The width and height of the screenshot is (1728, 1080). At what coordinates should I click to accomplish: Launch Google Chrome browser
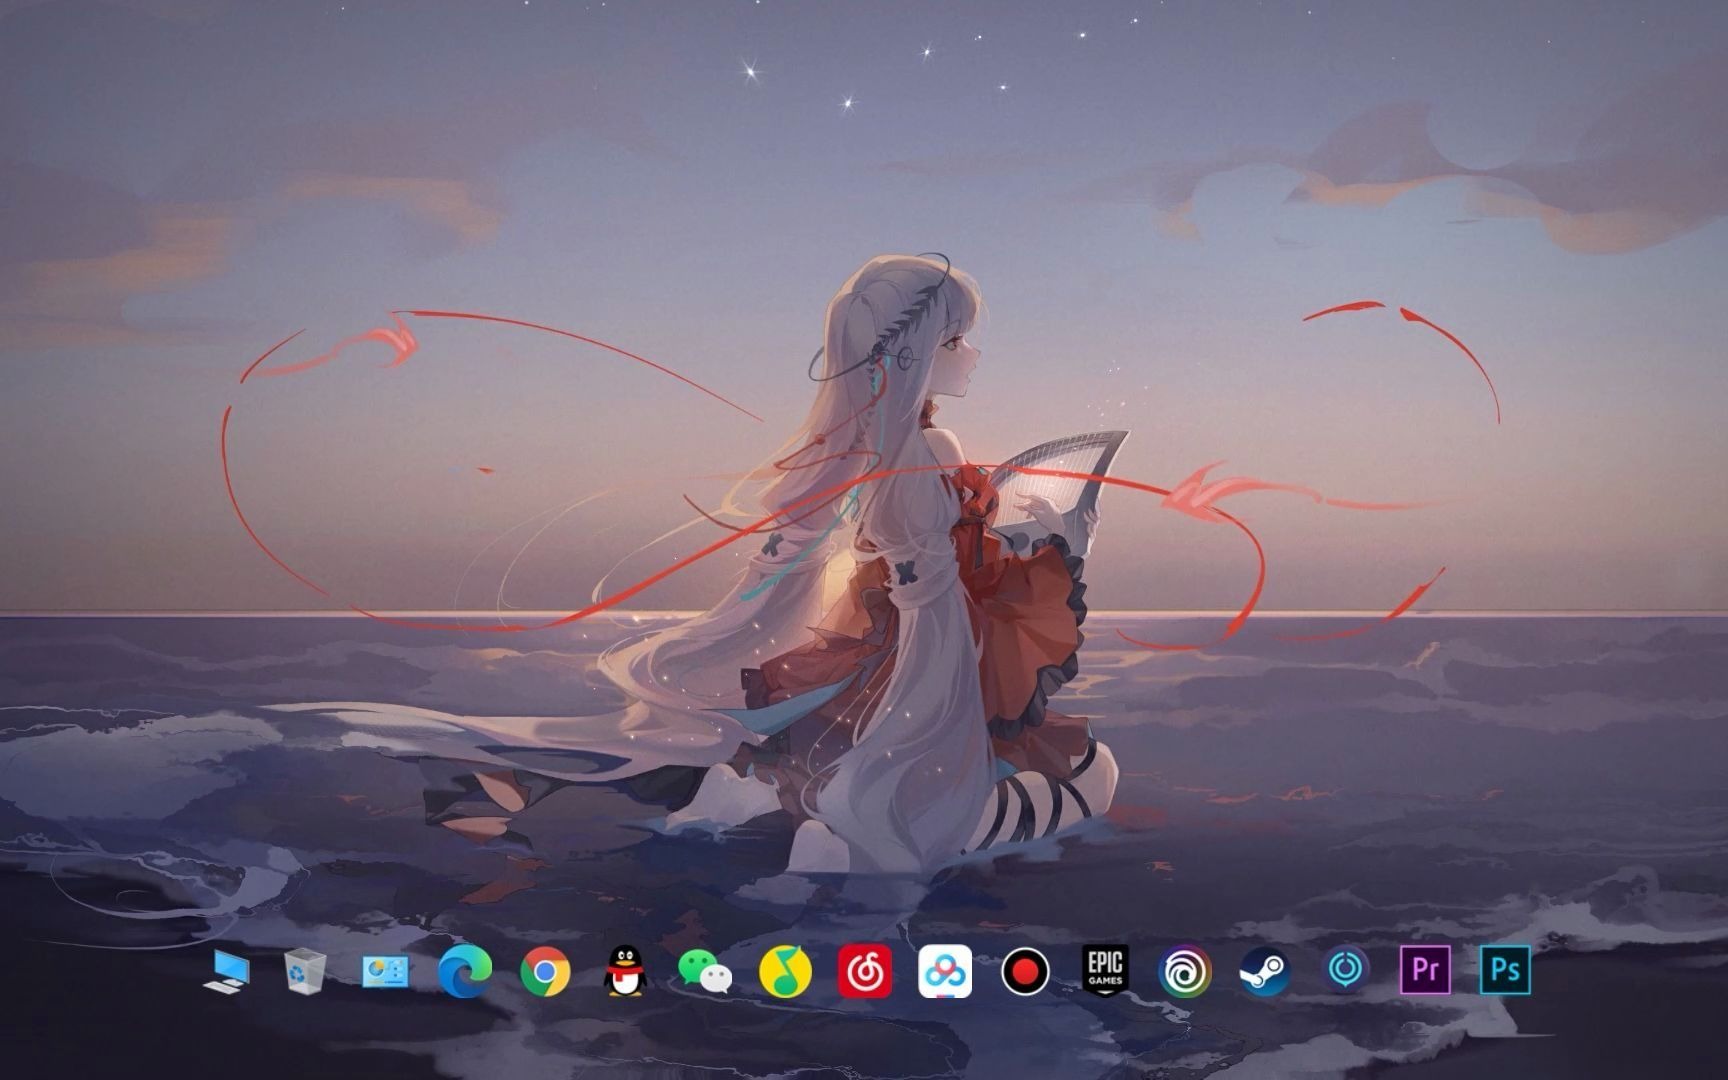tap(545, 971)
